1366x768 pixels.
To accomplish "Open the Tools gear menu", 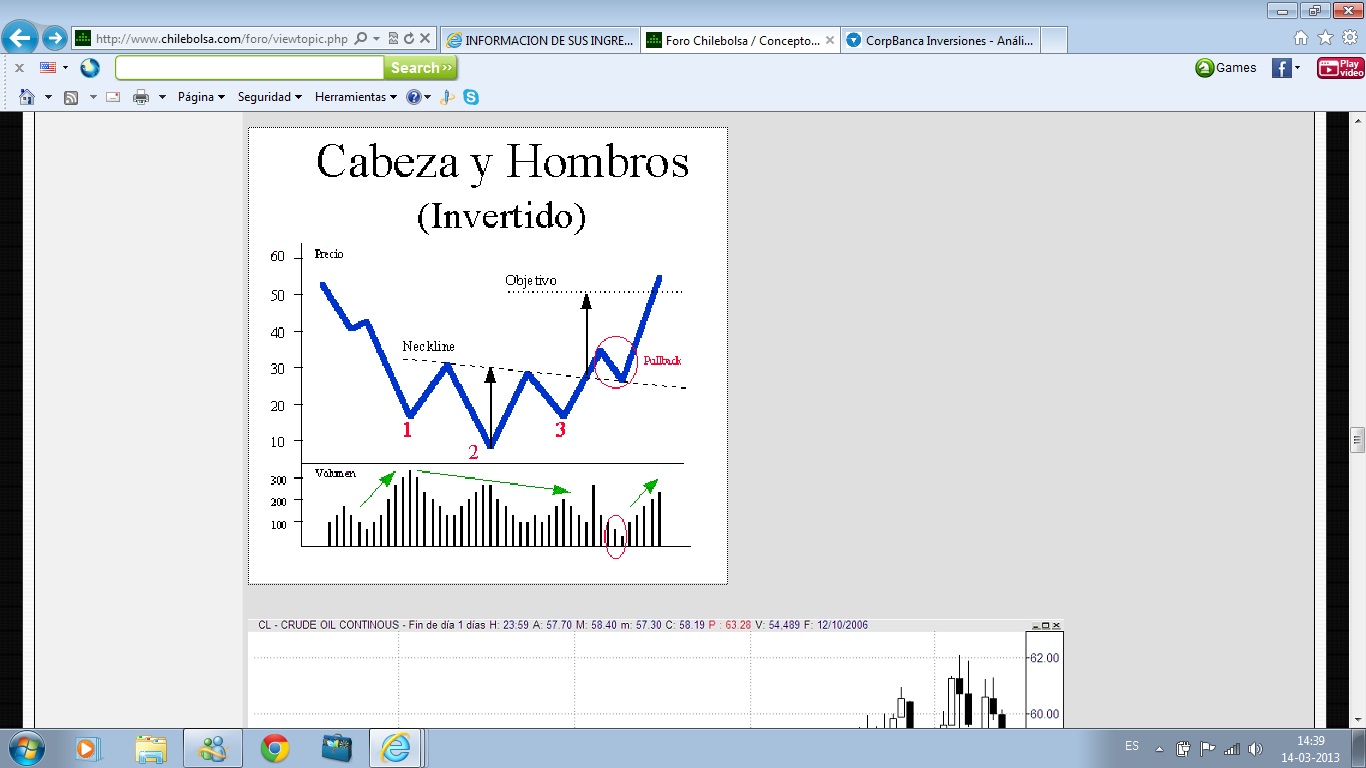I will [1349, 38].
